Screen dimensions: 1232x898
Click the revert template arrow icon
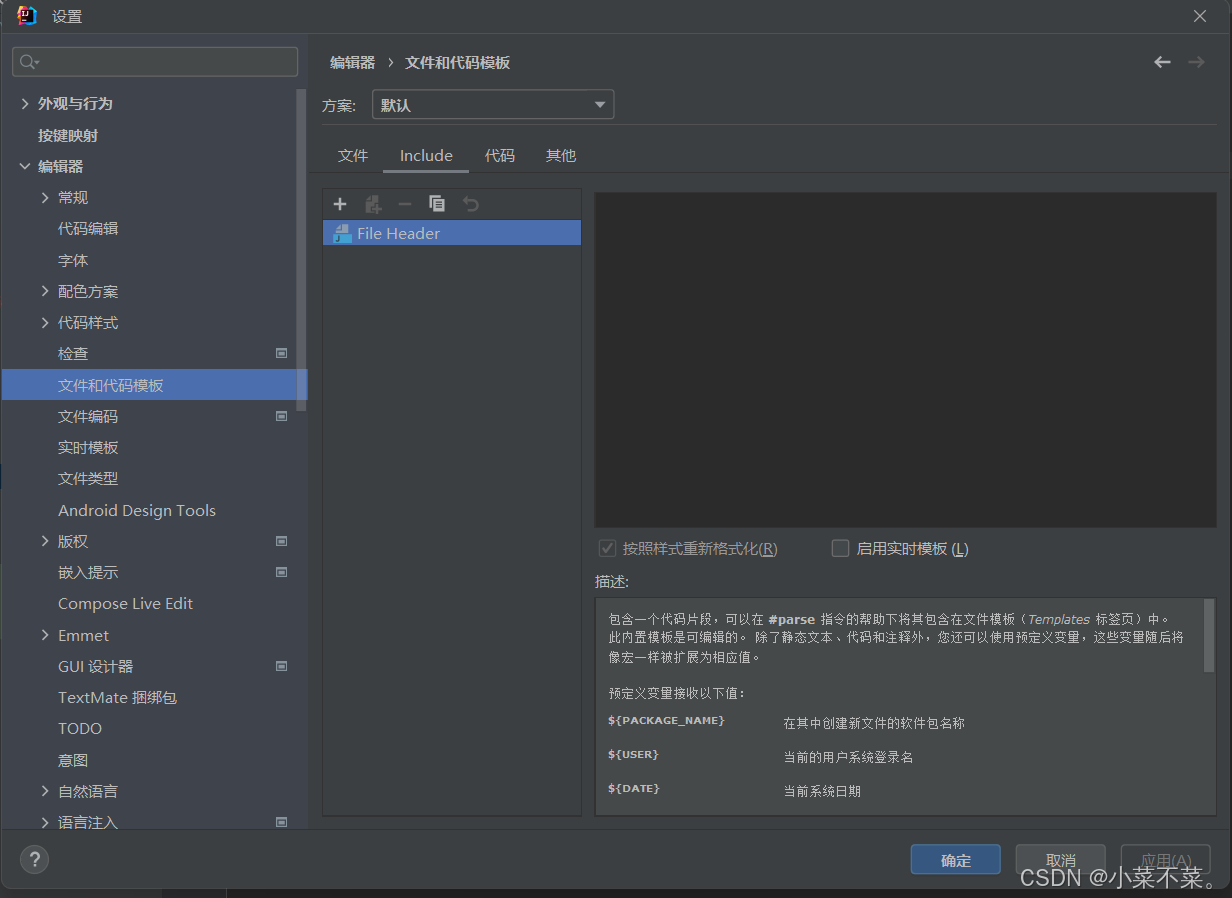[471, 204]
